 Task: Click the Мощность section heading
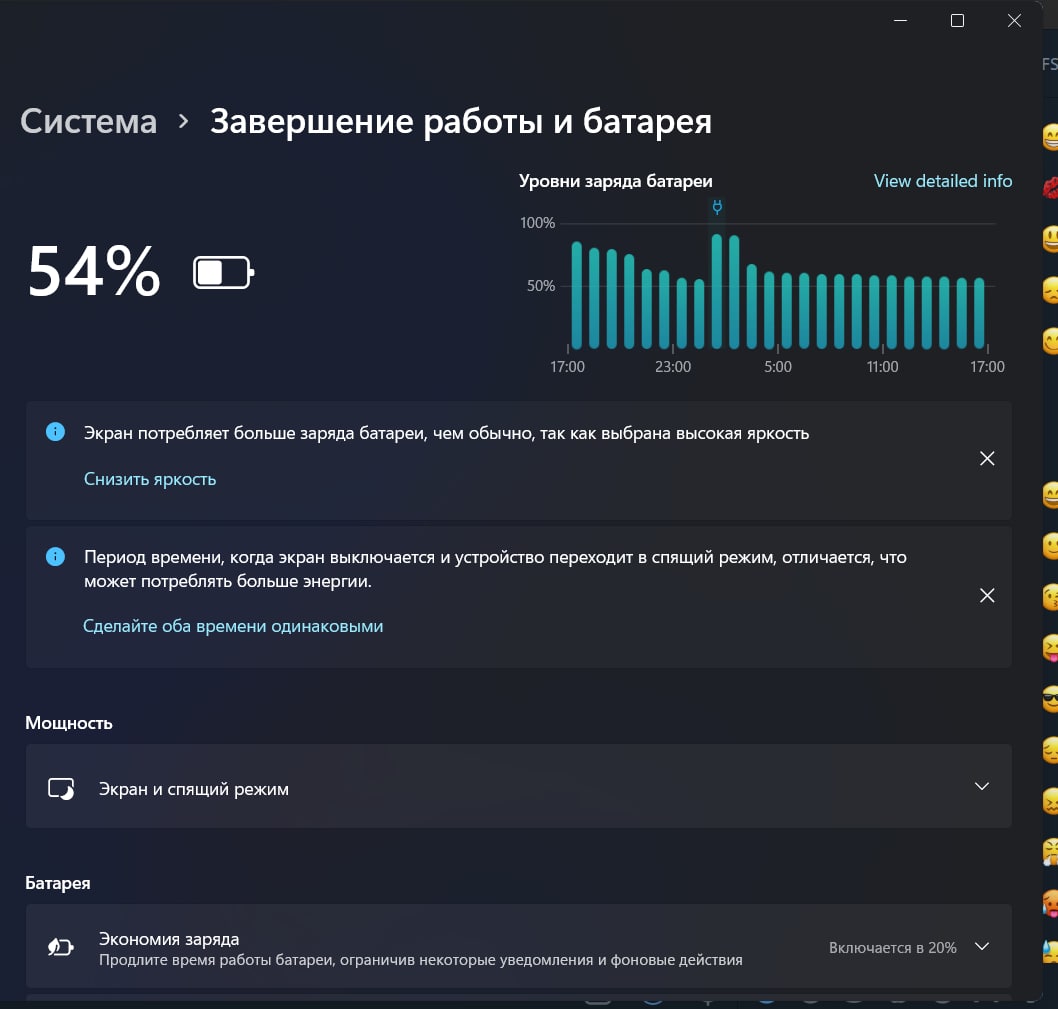(69, 724)
